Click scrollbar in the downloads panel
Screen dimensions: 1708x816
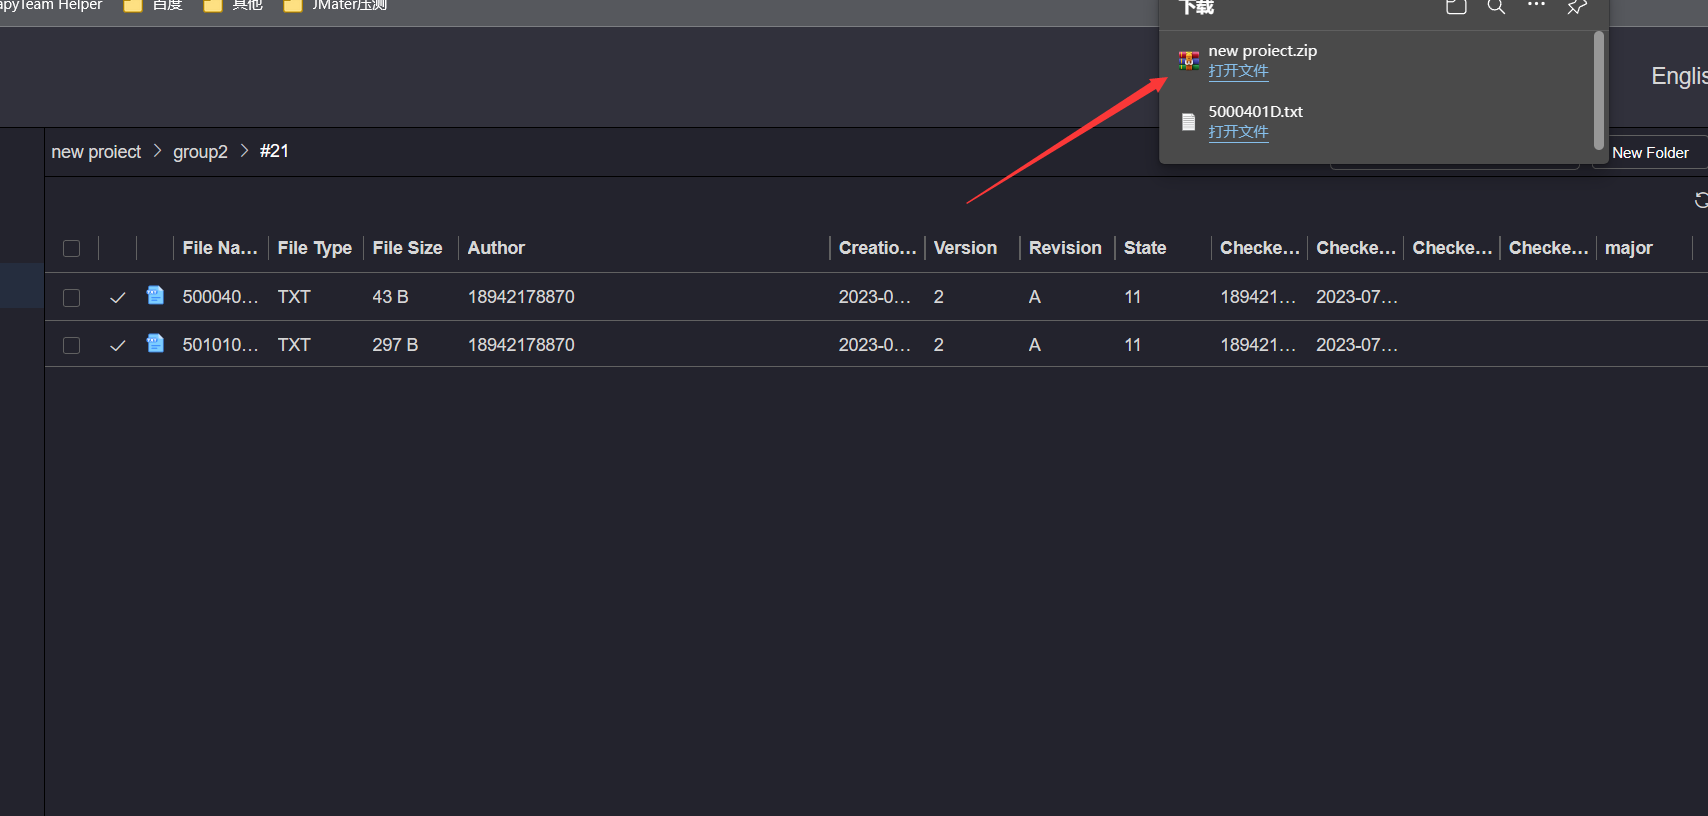tap(1598, 91)
